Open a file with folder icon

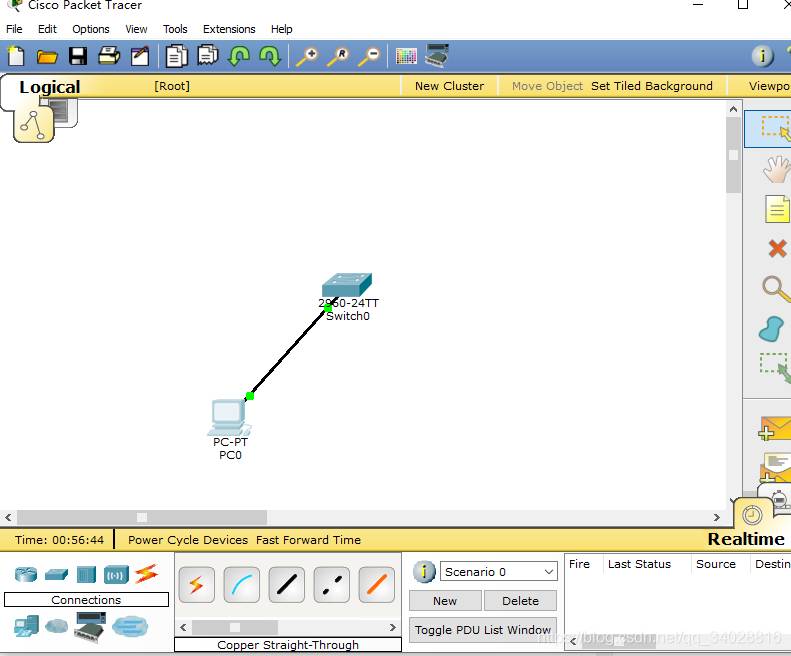47,57
